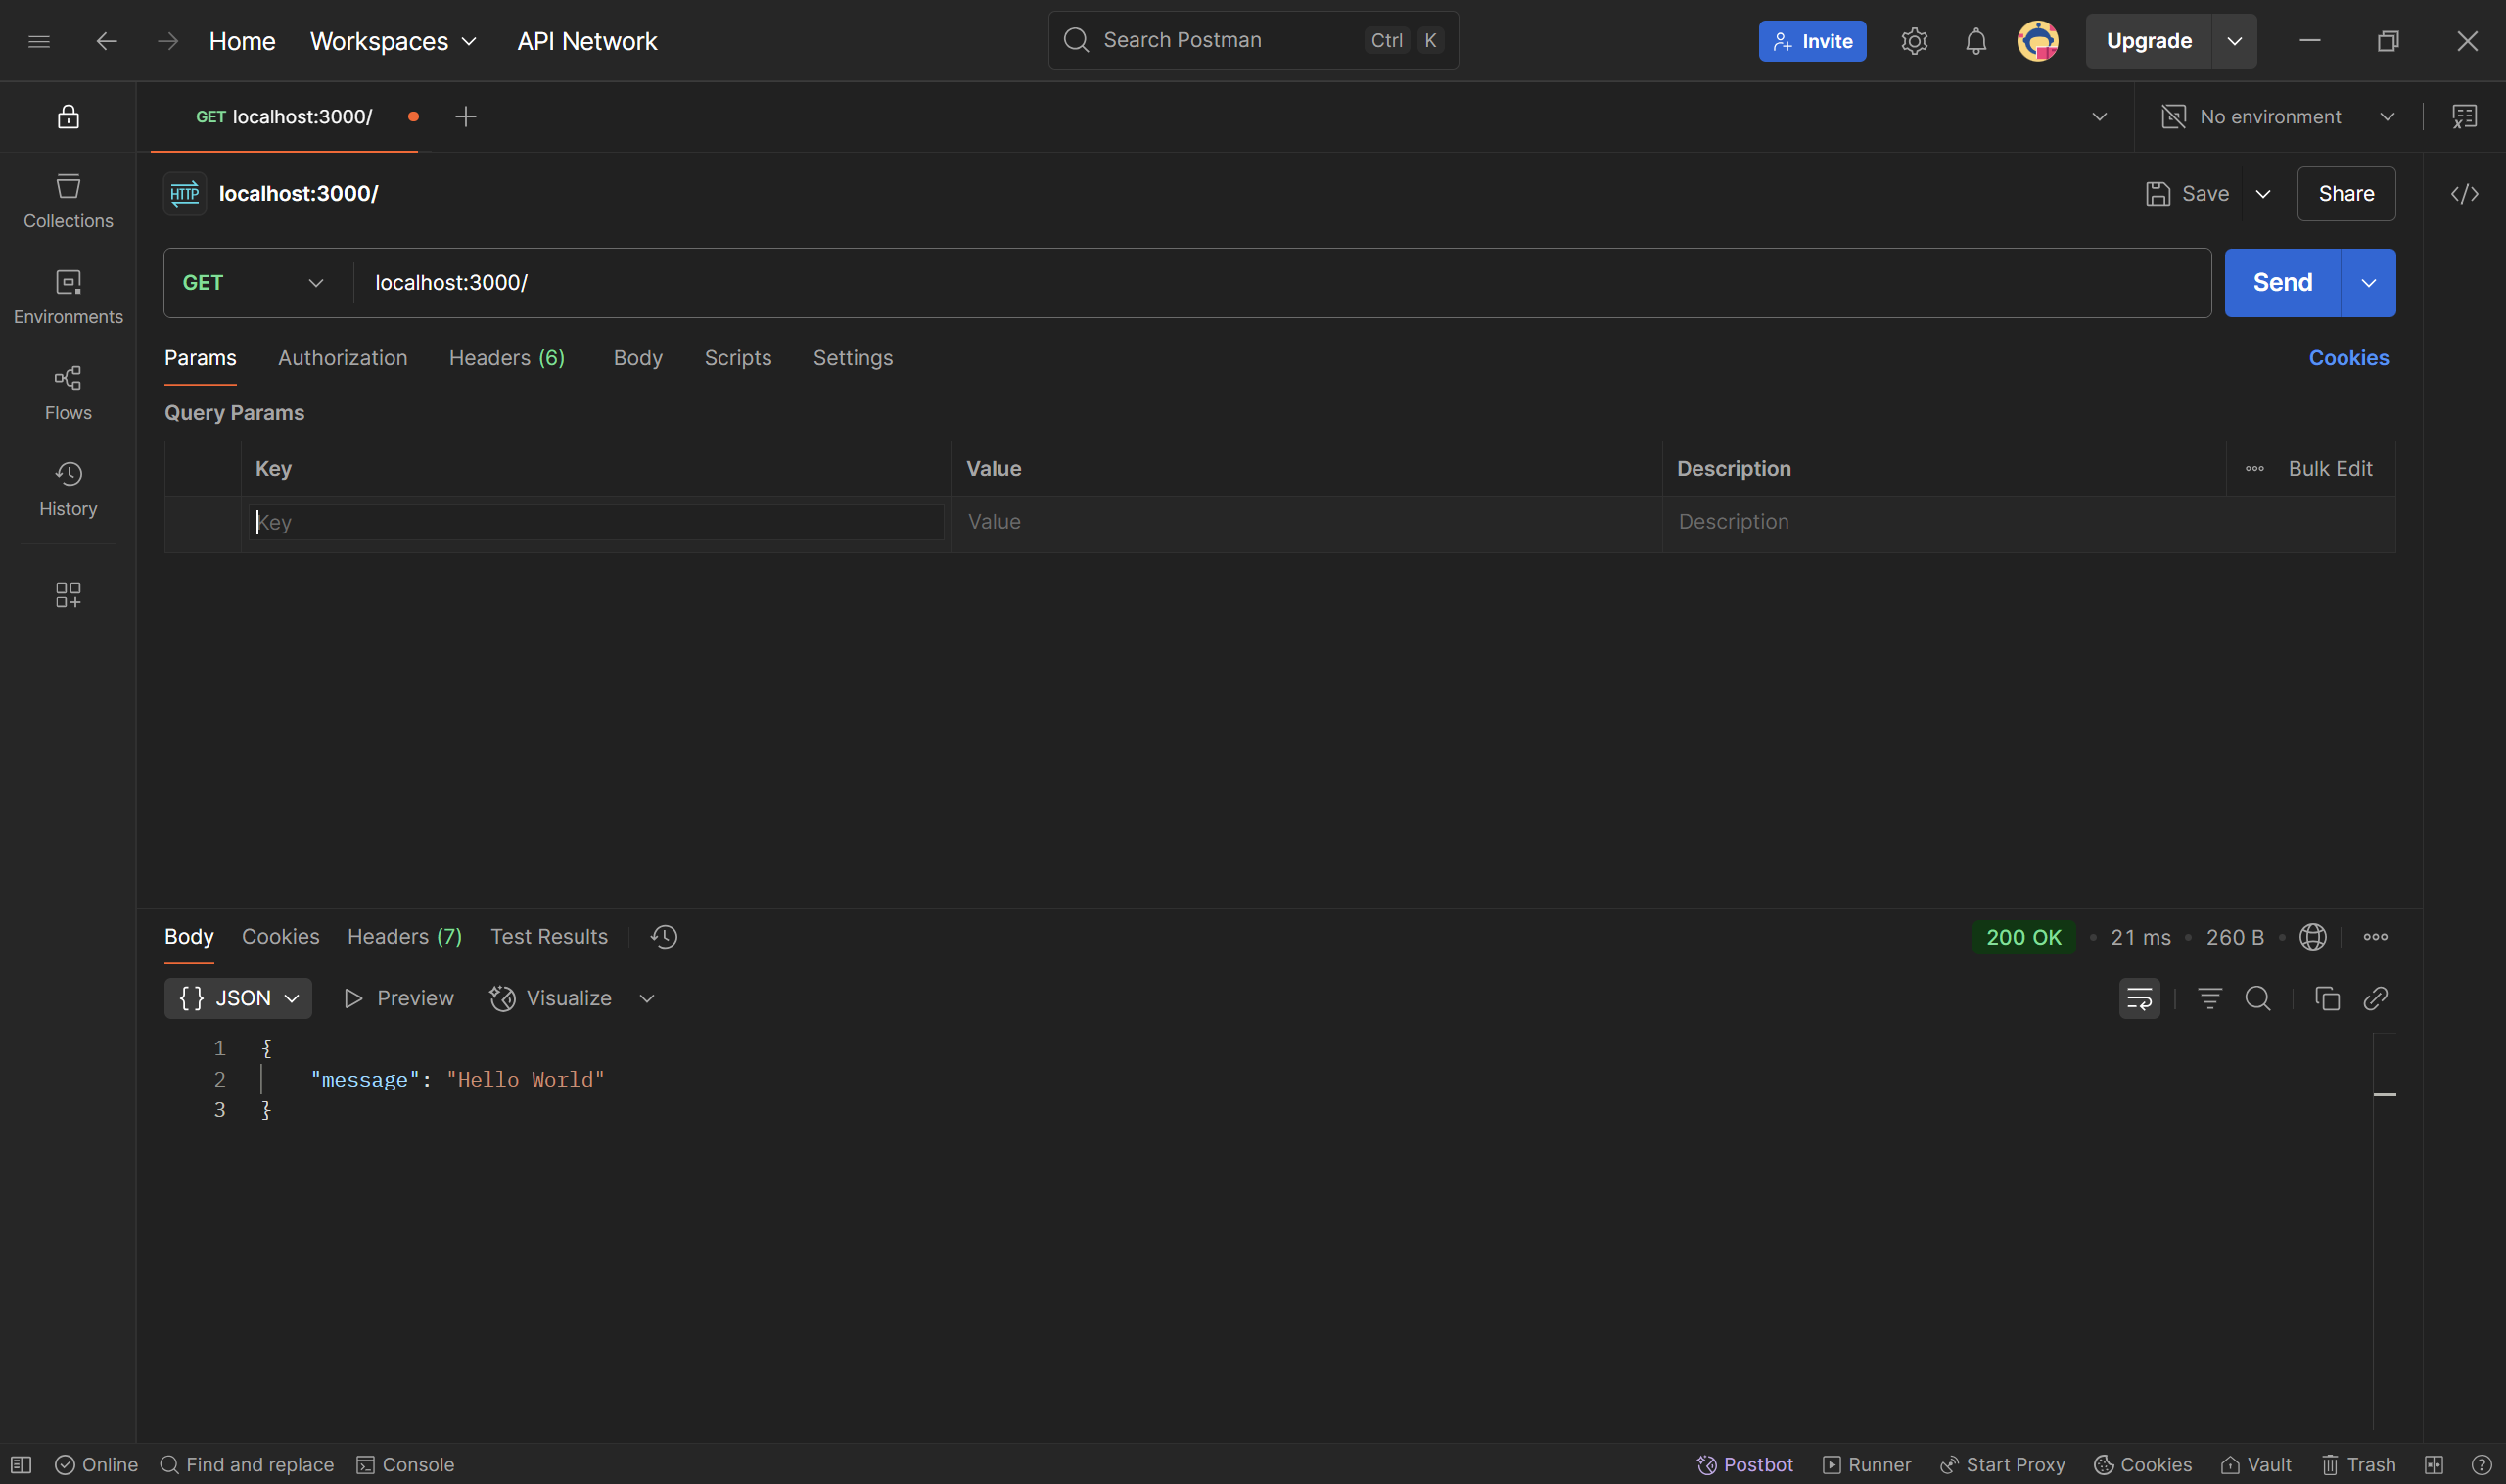
Task: Open Settings gear icon
Action: (1914, 41)
